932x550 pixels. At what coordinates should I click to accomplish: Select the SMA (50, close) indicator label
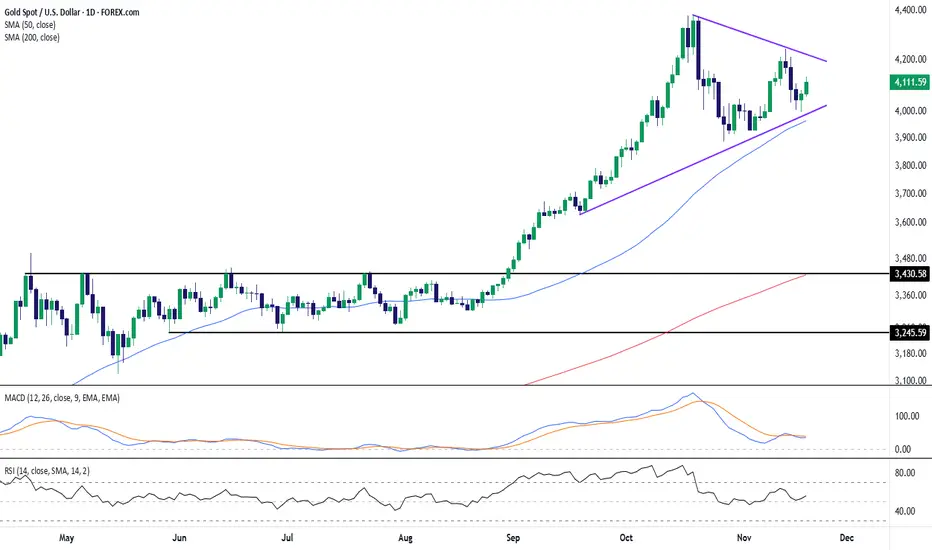tap(36, 23)
